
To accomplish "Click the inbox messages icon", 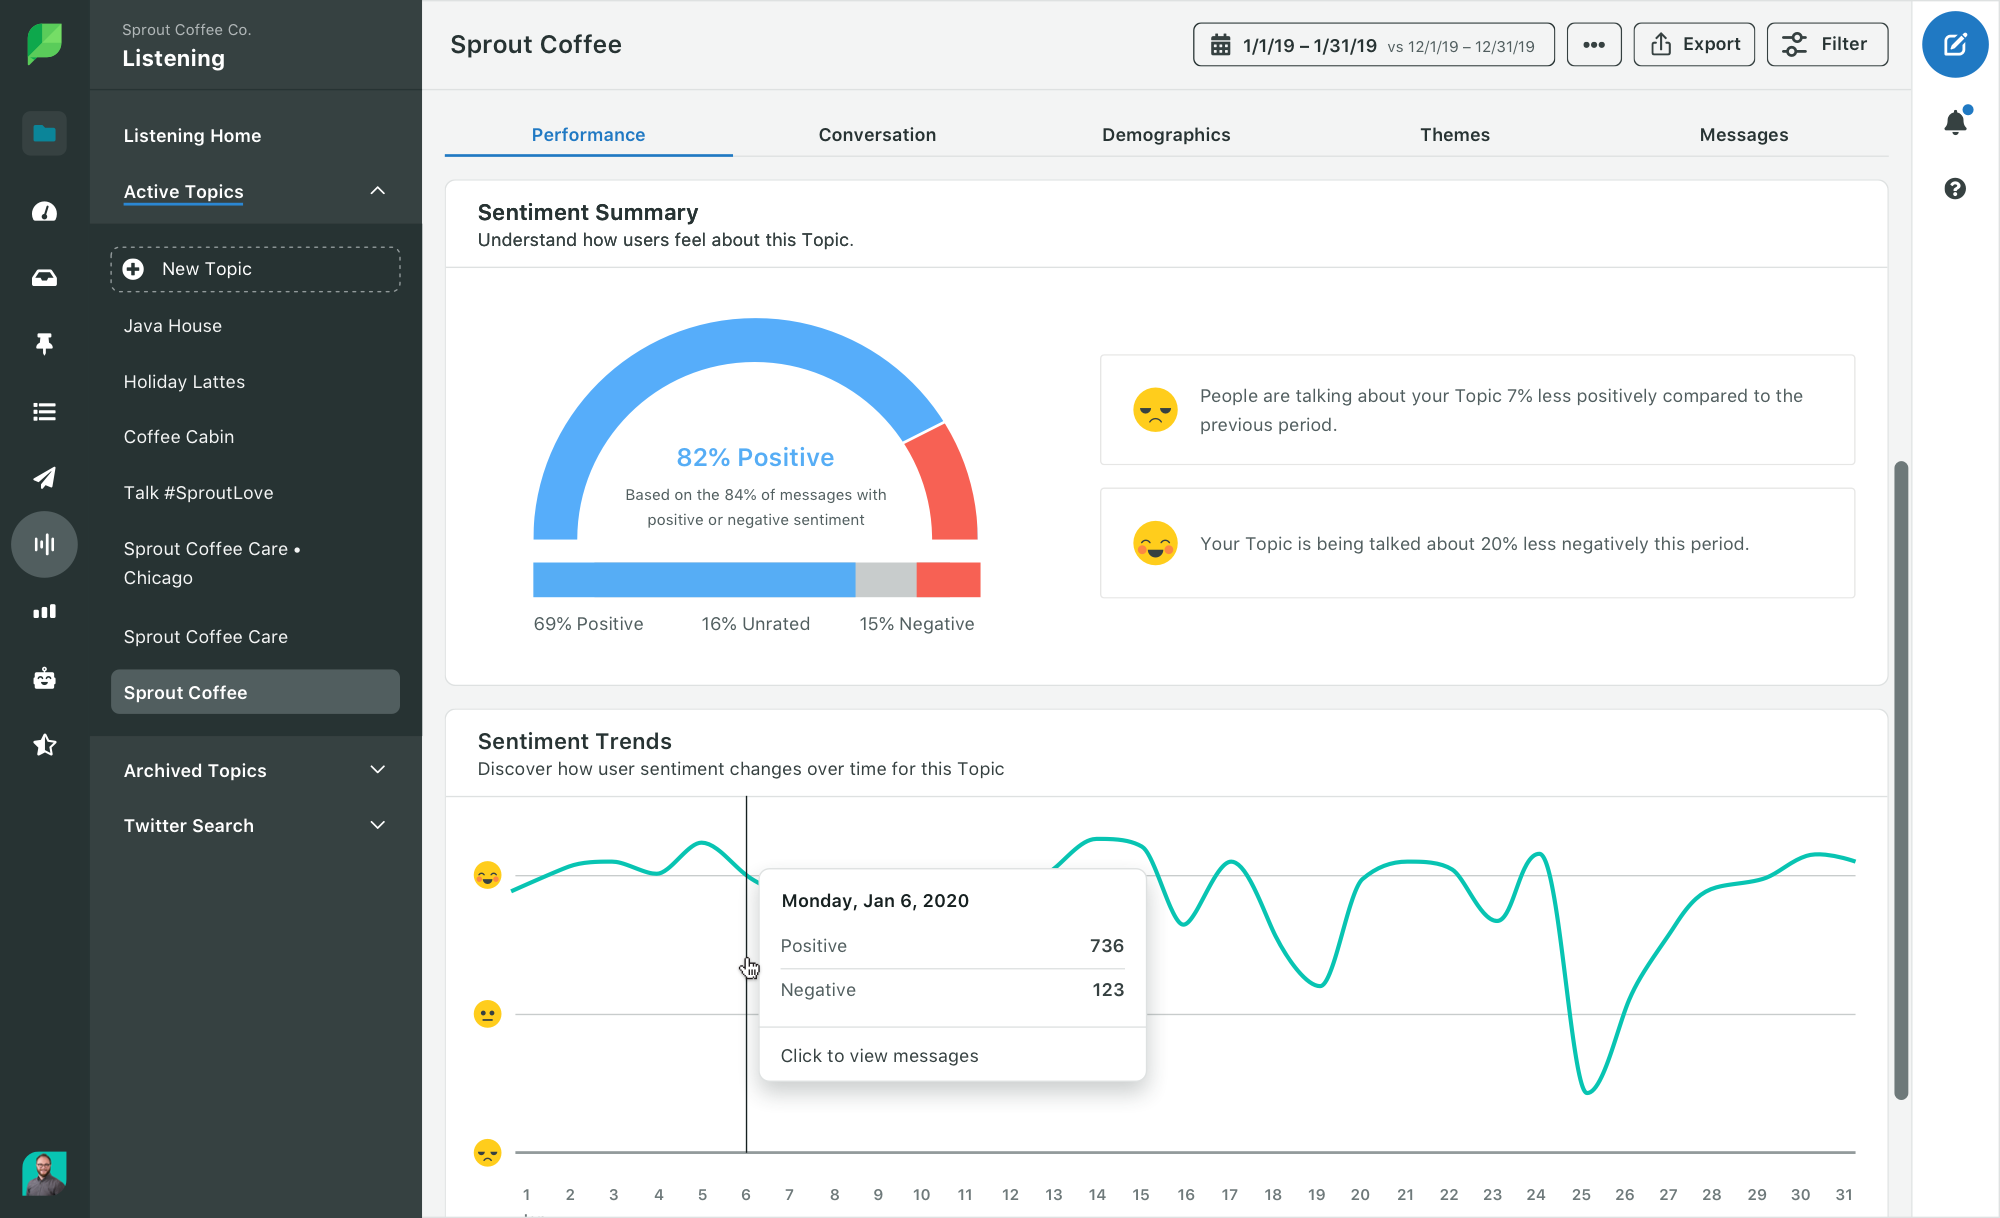I will [41, 278].
